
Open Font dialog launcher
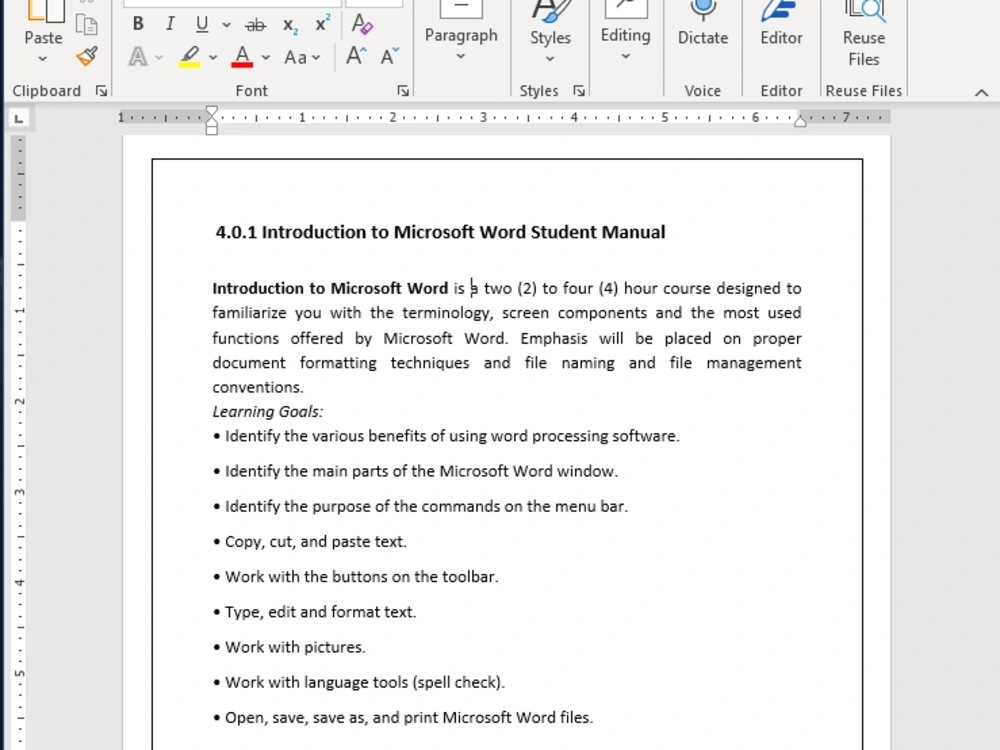pos(403,91)
